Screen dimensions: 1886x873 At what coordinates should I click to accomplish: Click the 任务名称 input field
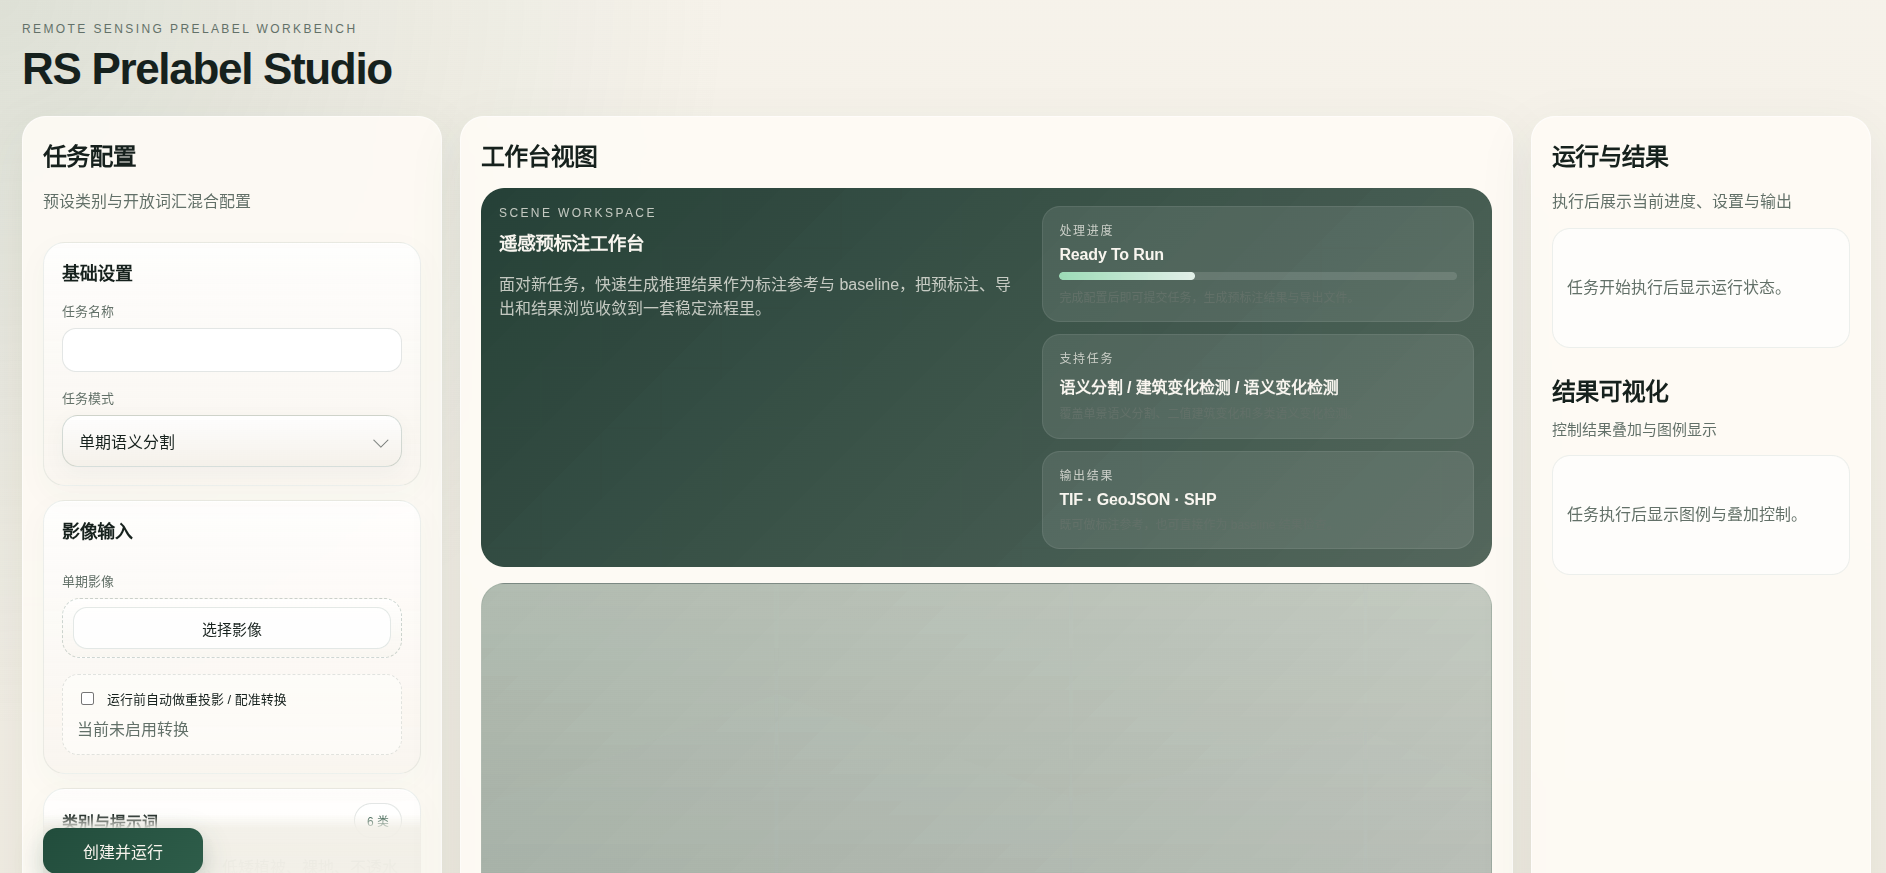tap(232, 350)
